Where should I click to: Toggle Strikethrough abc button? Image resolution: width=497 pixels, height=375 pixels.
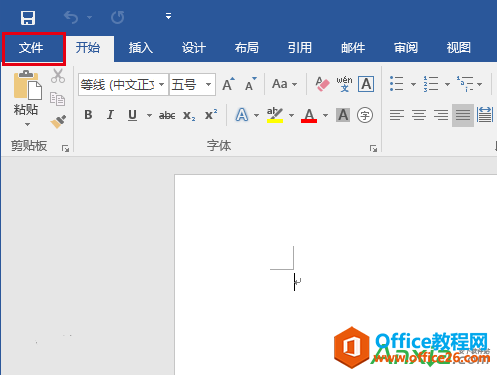click(167, 115)
